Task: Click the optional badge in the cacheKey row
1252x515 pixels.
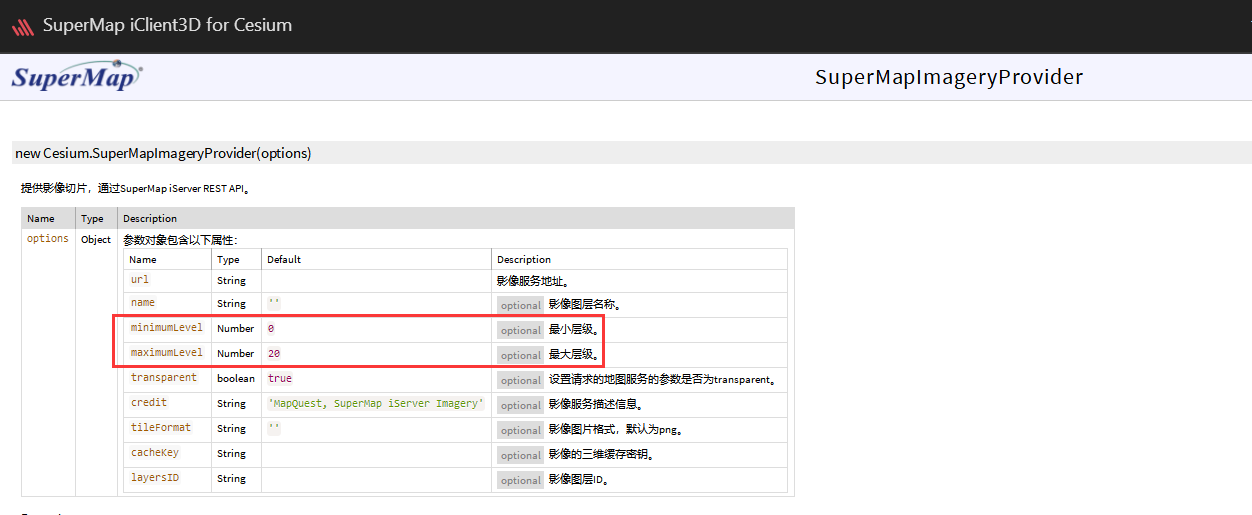Action: tap(521, 455)
